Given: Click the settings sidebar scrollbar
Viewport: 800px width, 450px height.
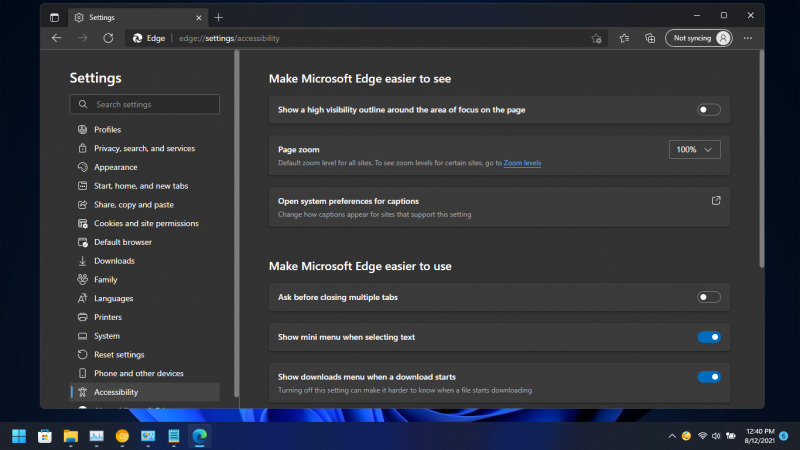Looking at the screenshot, I should 236,223.
